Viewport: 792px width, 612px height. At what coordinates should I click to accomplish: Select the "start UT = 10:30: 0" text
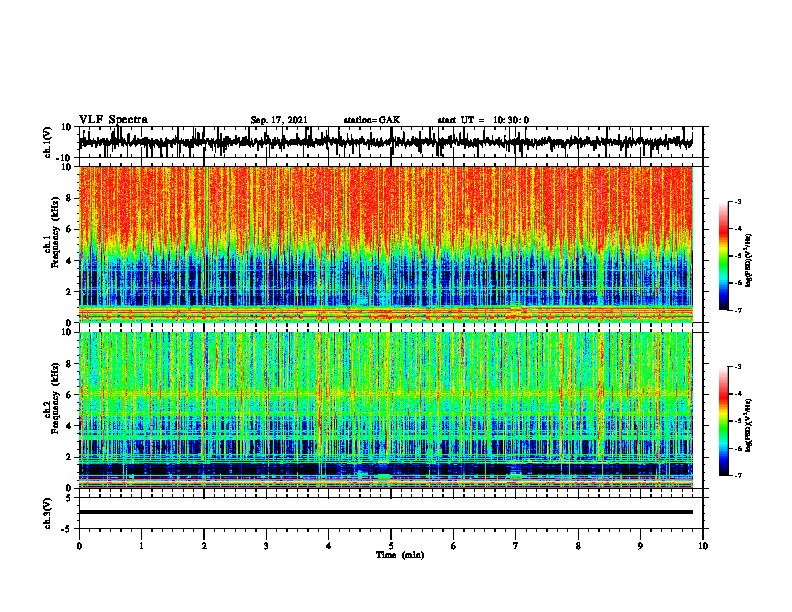483,120
